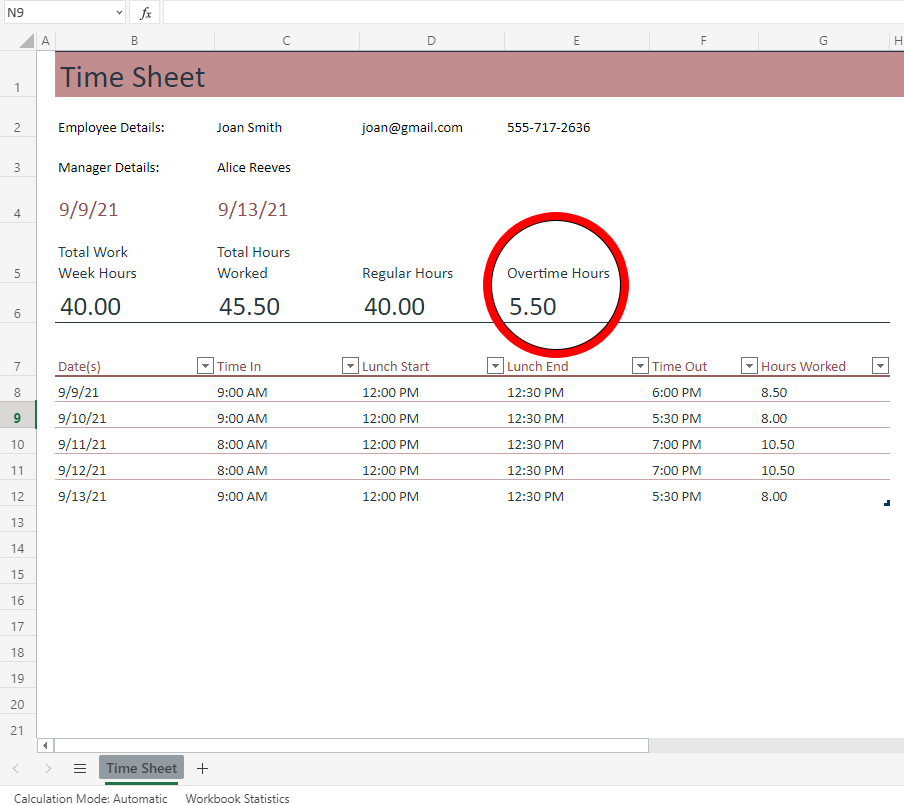Click the horizontal scroll left arrow
The height and width of the screenshot is (805, 904).
pyautogui.click(x=45, y=745)
